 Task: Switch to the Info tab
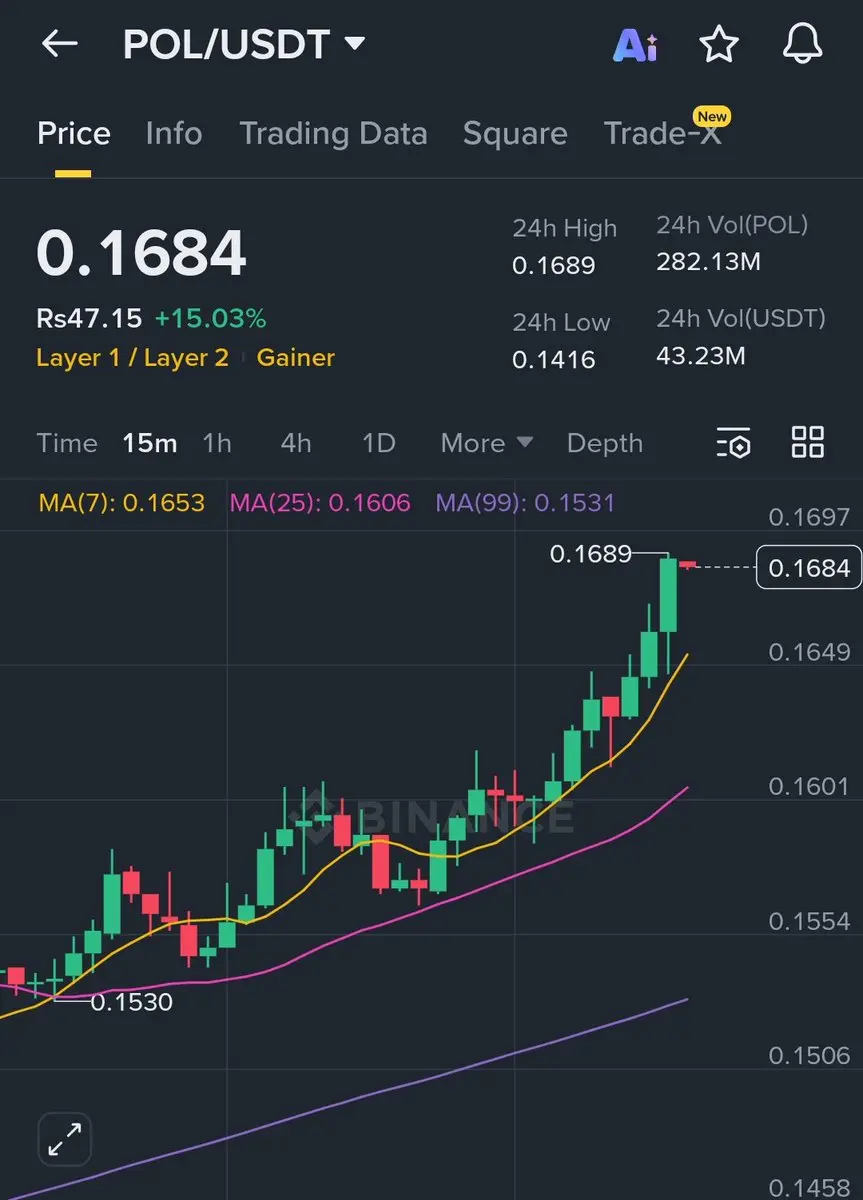click(x=173, y=134)
